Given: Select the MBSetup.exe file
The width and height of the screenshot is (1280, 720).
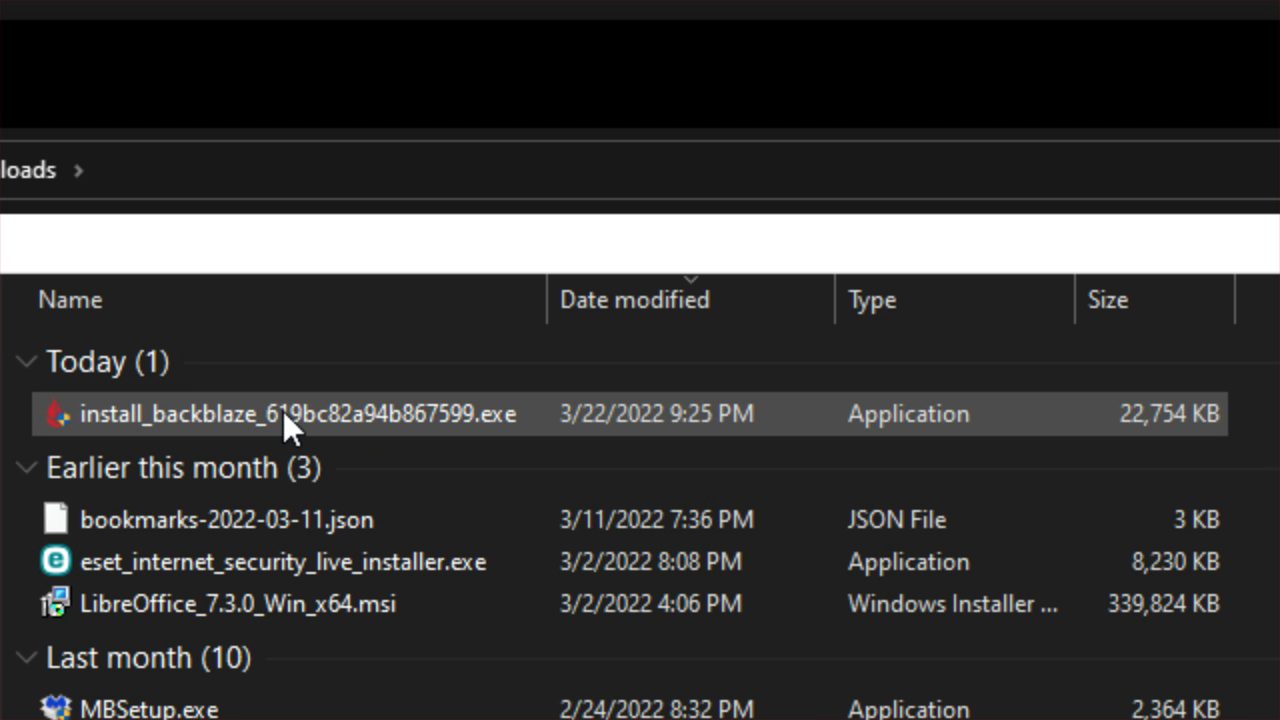Looking at the screenshot, I should (x=148, y=707).
